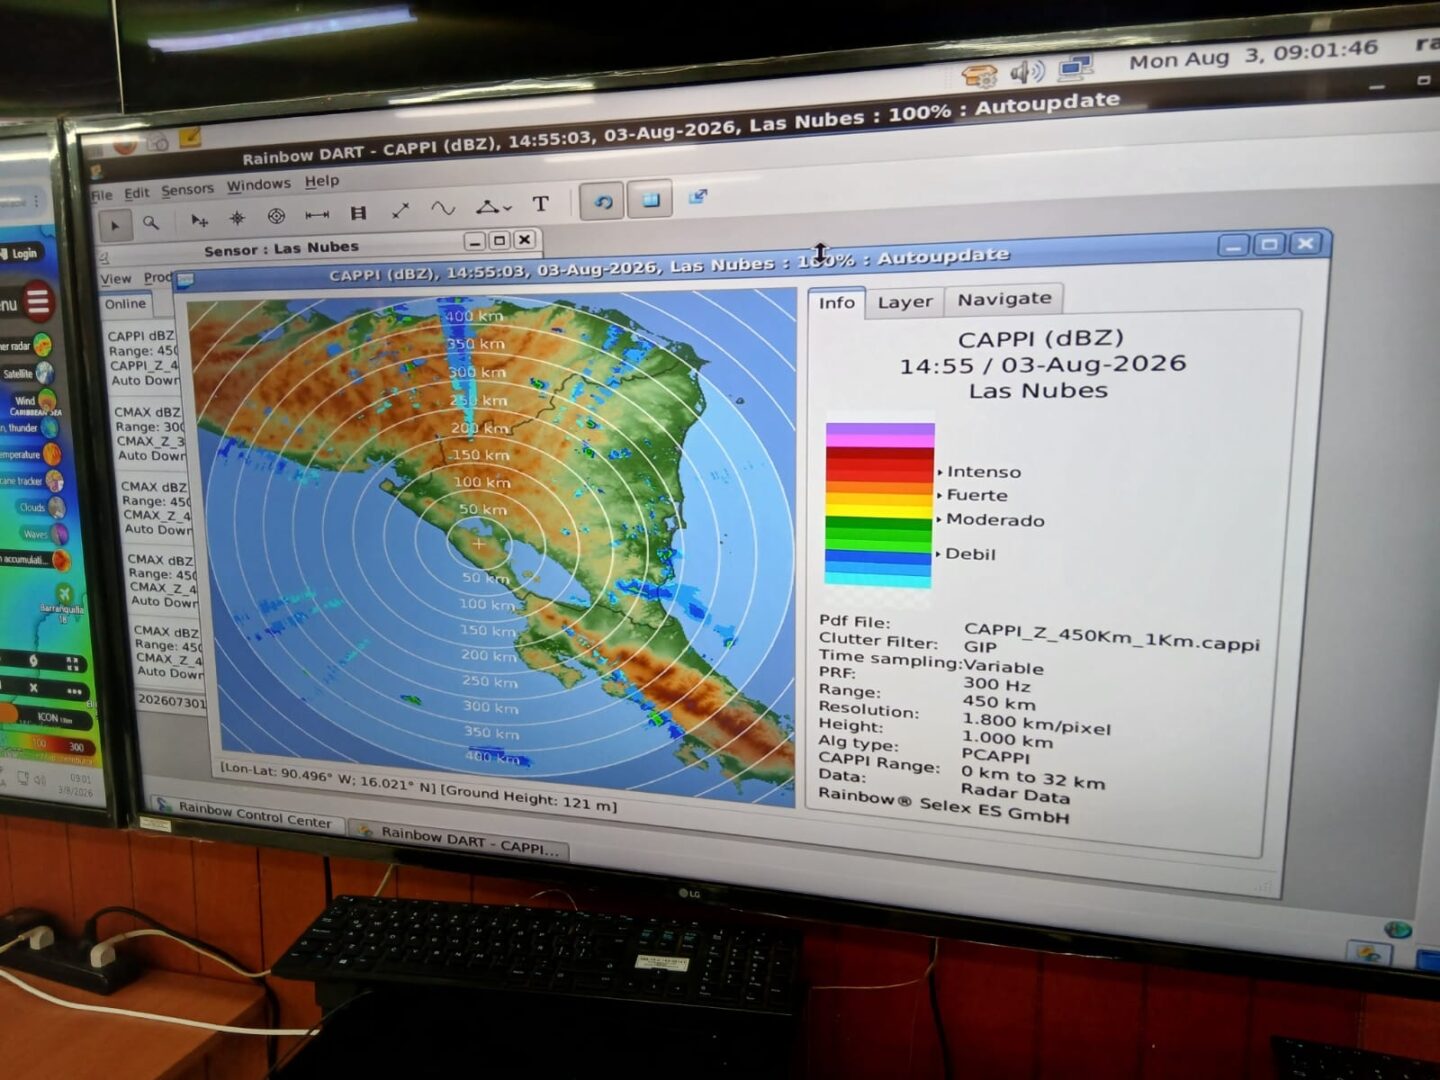
Task: Select Clouds layer on left monitor
Action: pyautogui.click(x=42, y=507)
